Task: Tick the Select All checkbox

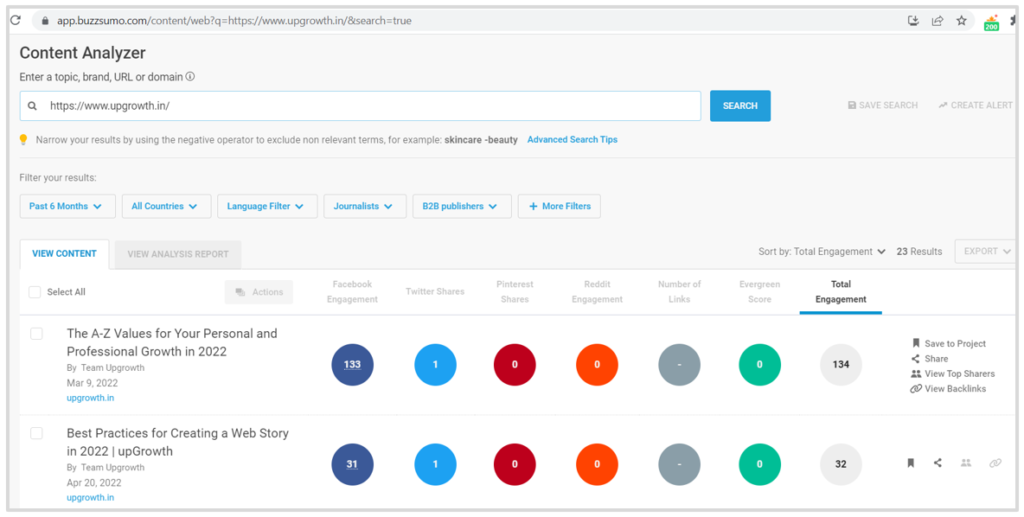Action: coord(35,292)
